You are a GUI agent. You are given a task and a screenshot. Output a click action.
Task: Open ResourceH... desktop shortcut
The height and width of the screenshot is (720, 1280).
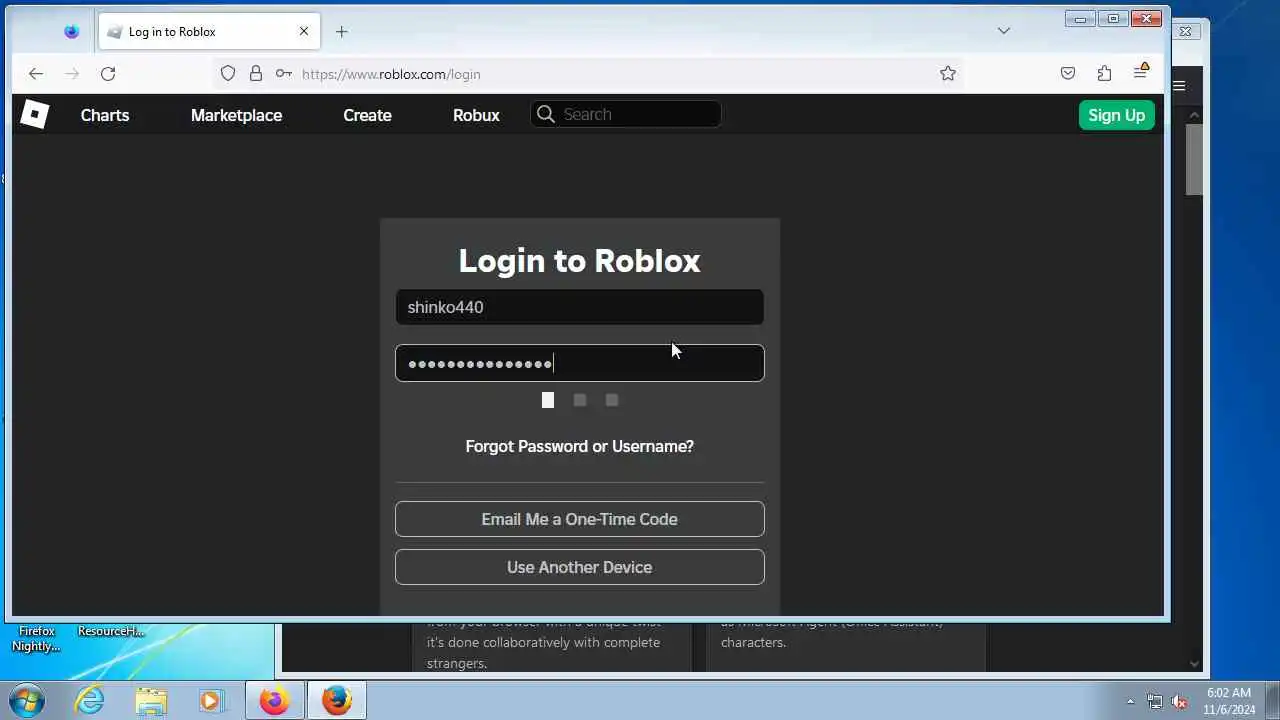click(x=111, y=631)
